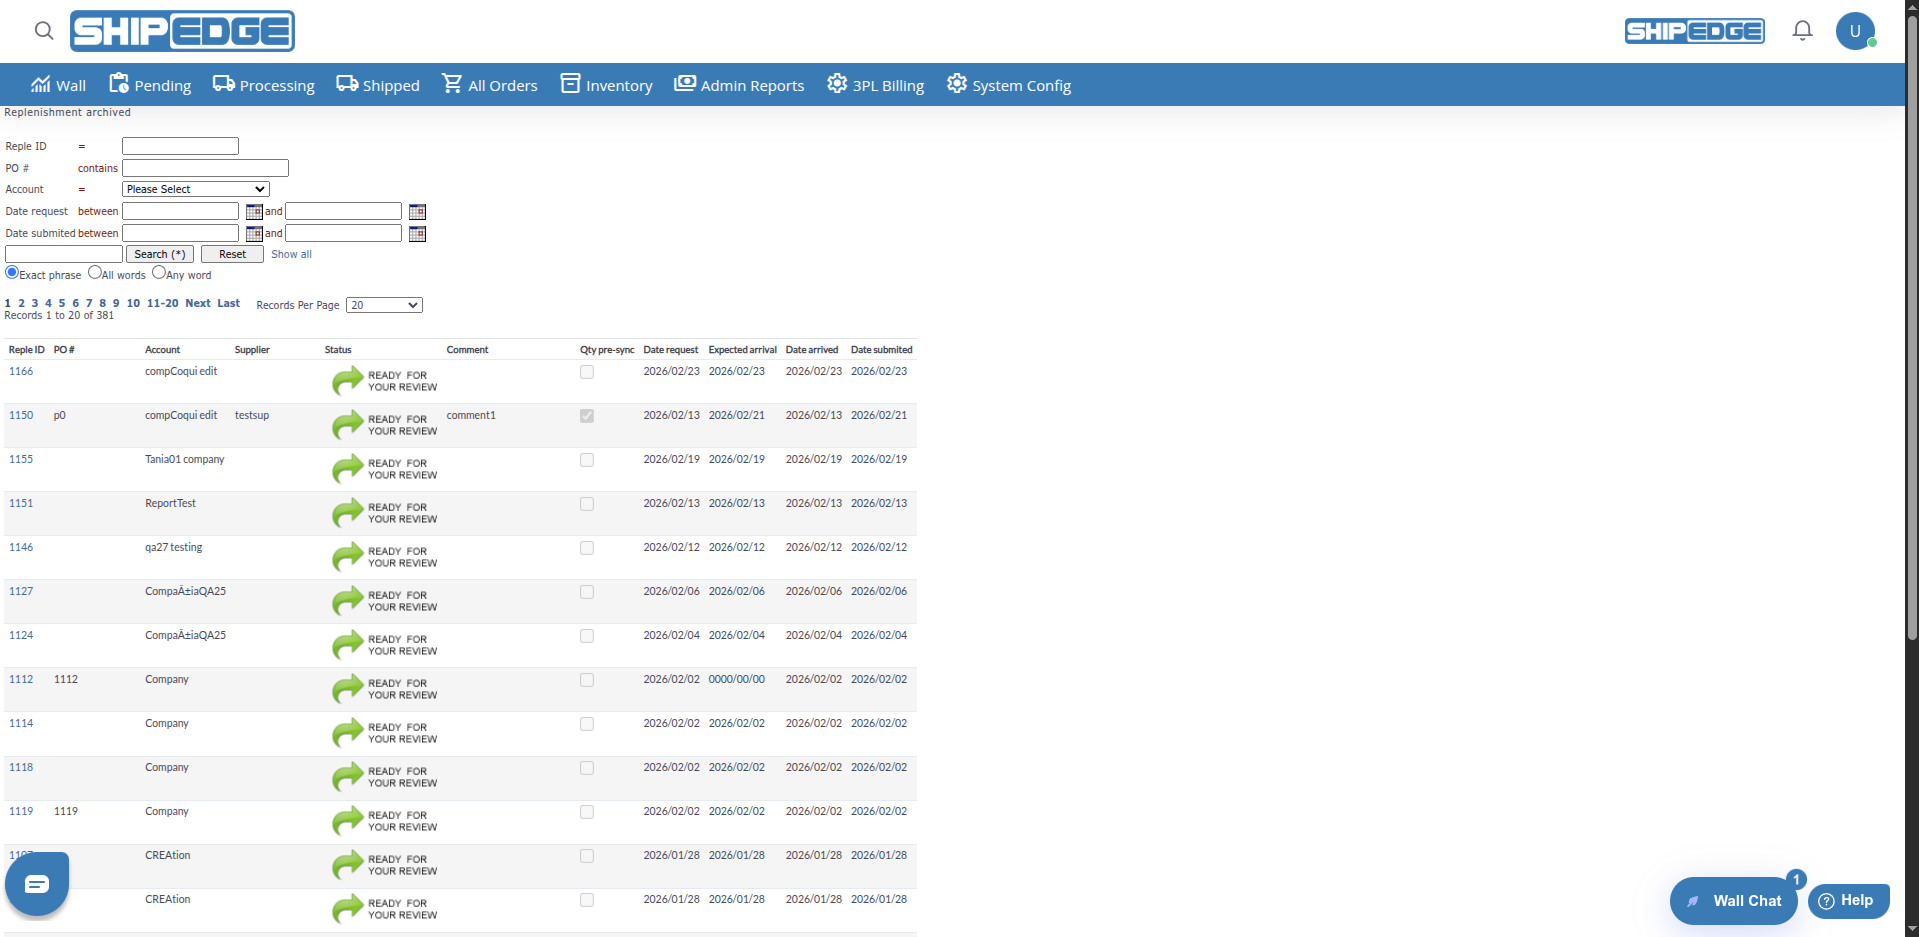Screen dimensions: 1919x937
Task: Click the Reple ID input field
Action: coord(180,146)
